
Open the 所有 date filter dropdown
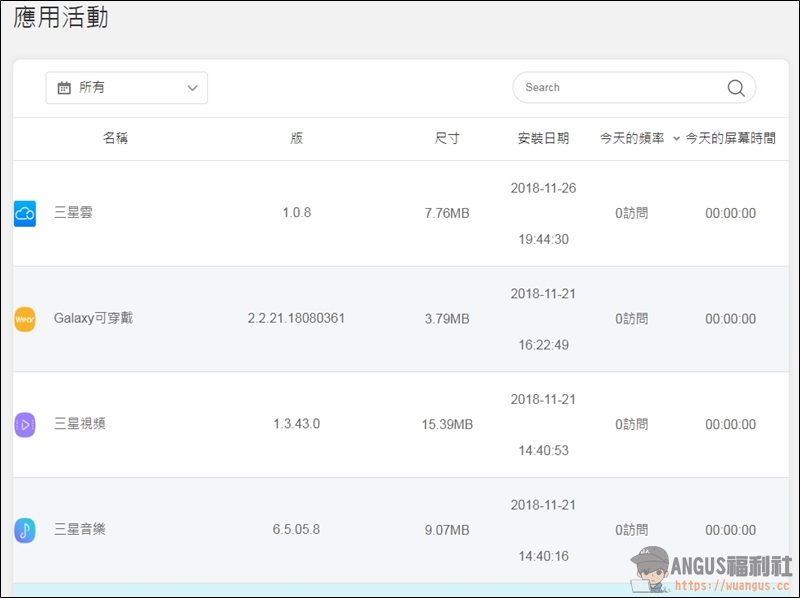[127, 88]
